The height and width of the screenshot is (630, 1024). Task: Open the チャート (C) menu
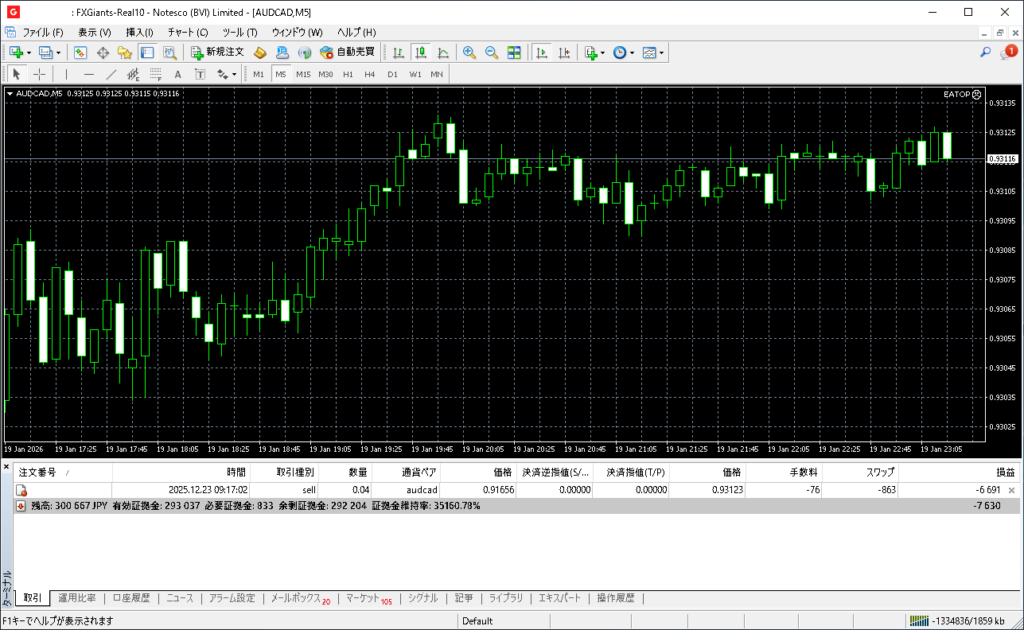(188, 32)
